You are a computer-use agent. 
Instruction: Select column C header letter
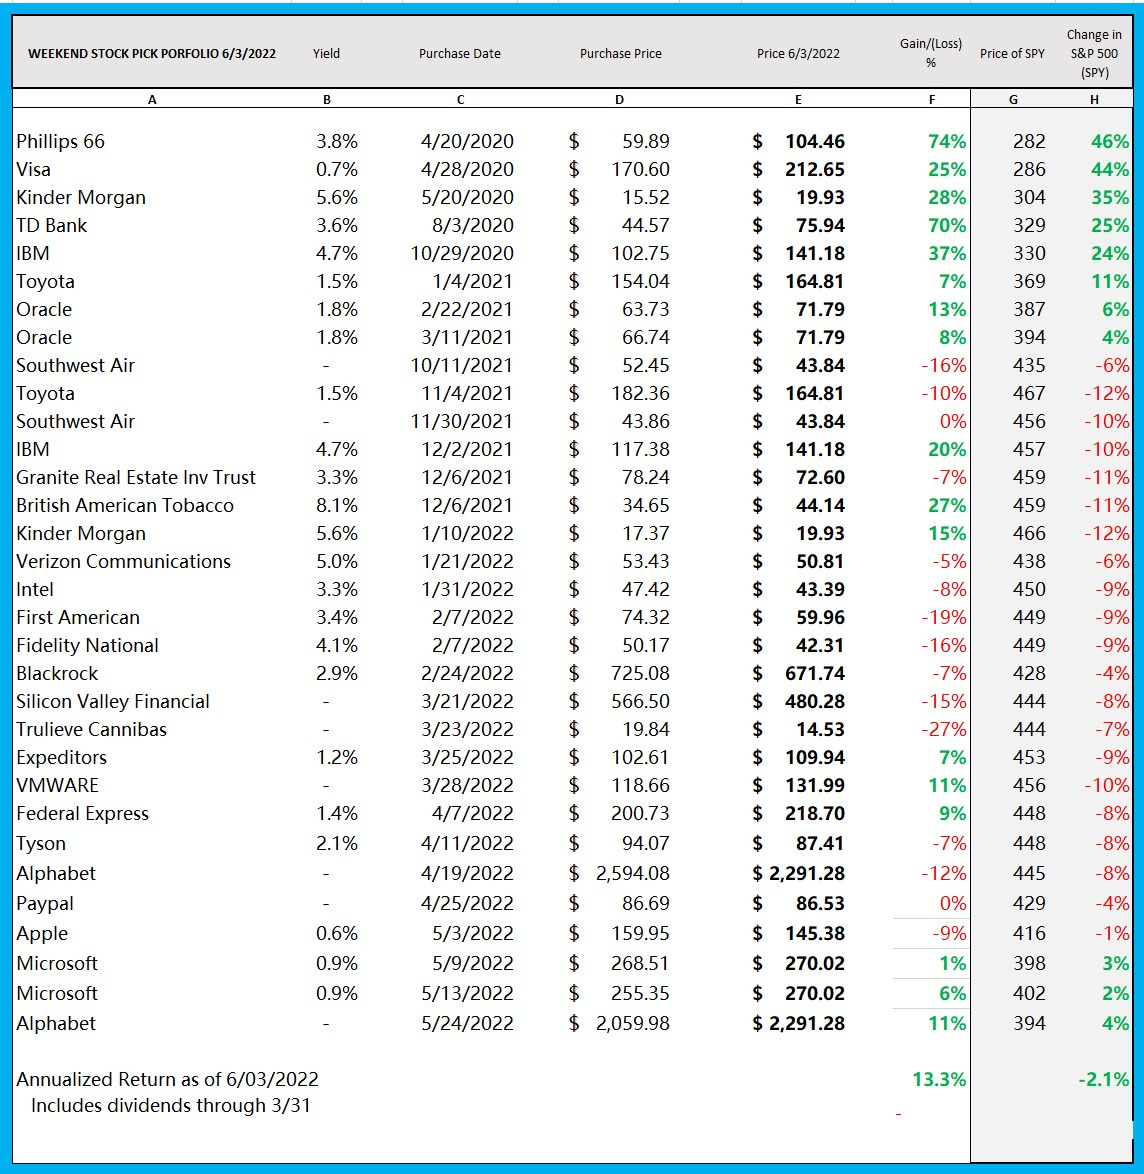point(460,100)
